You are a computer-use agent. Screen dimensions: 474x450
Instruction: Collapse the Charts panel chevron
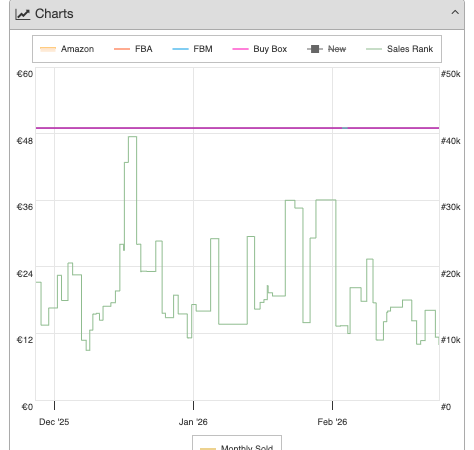click(x=455, y=13)
